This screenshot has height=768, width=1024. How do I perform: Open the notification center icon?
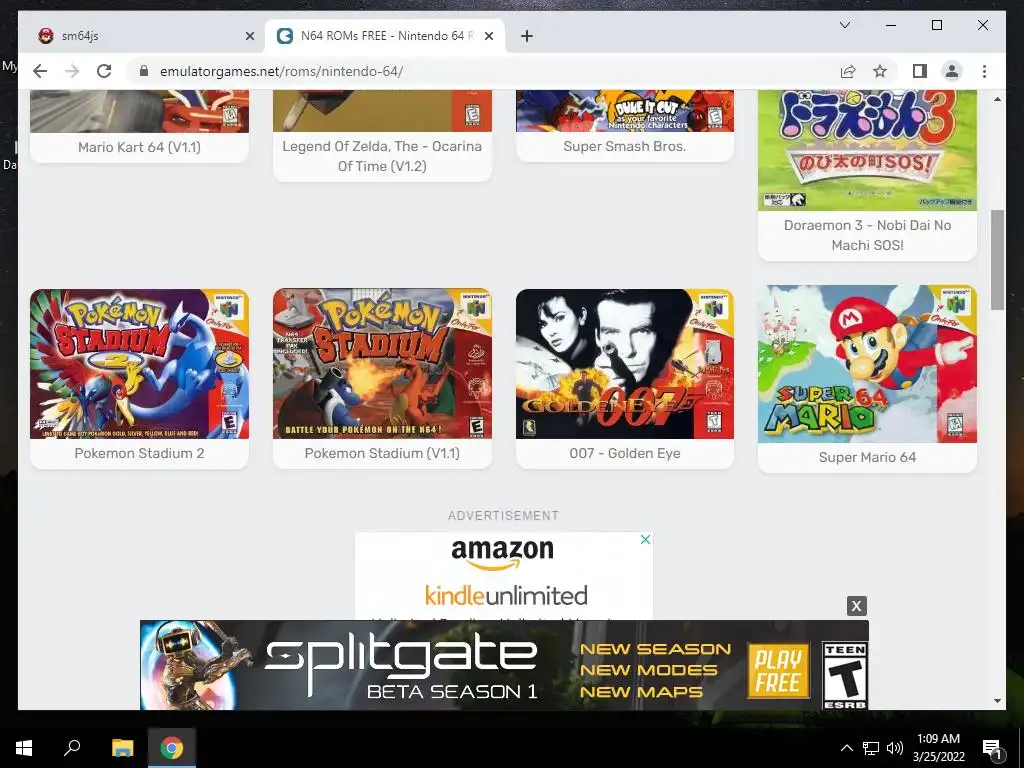pos(992,748)
